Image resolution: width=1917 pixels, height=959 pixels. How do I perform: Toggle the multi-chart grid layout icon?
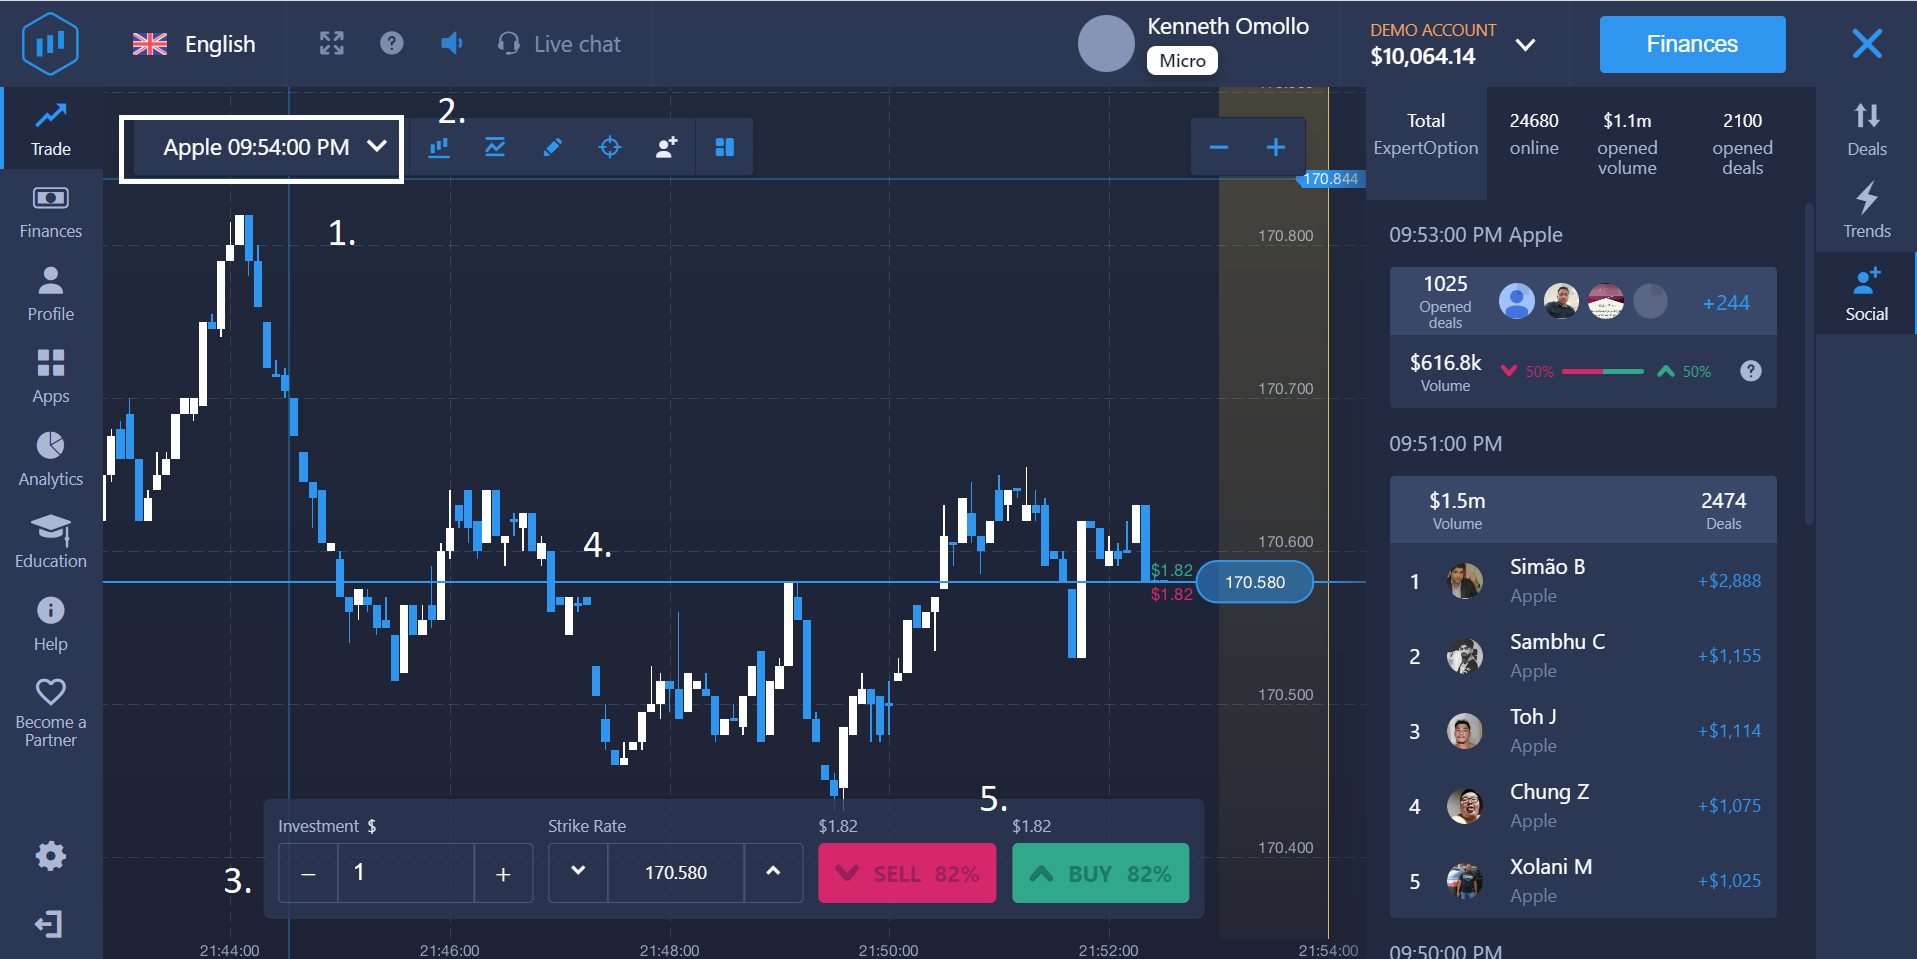[x=724, y=147]
